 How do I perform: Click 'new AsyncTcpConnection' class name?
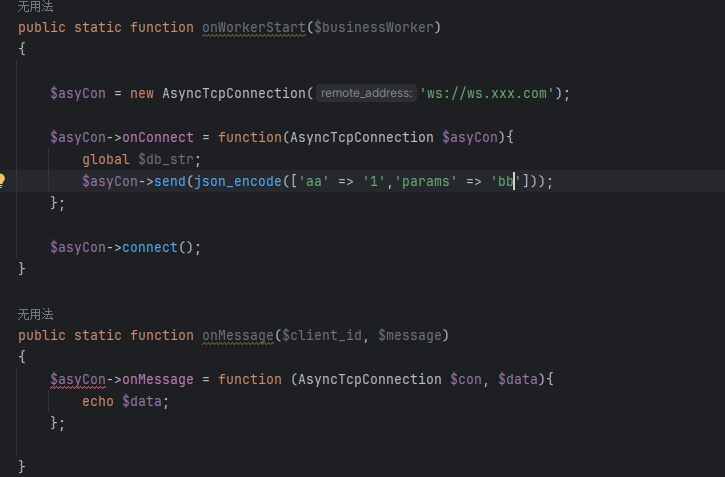(233, 93)
